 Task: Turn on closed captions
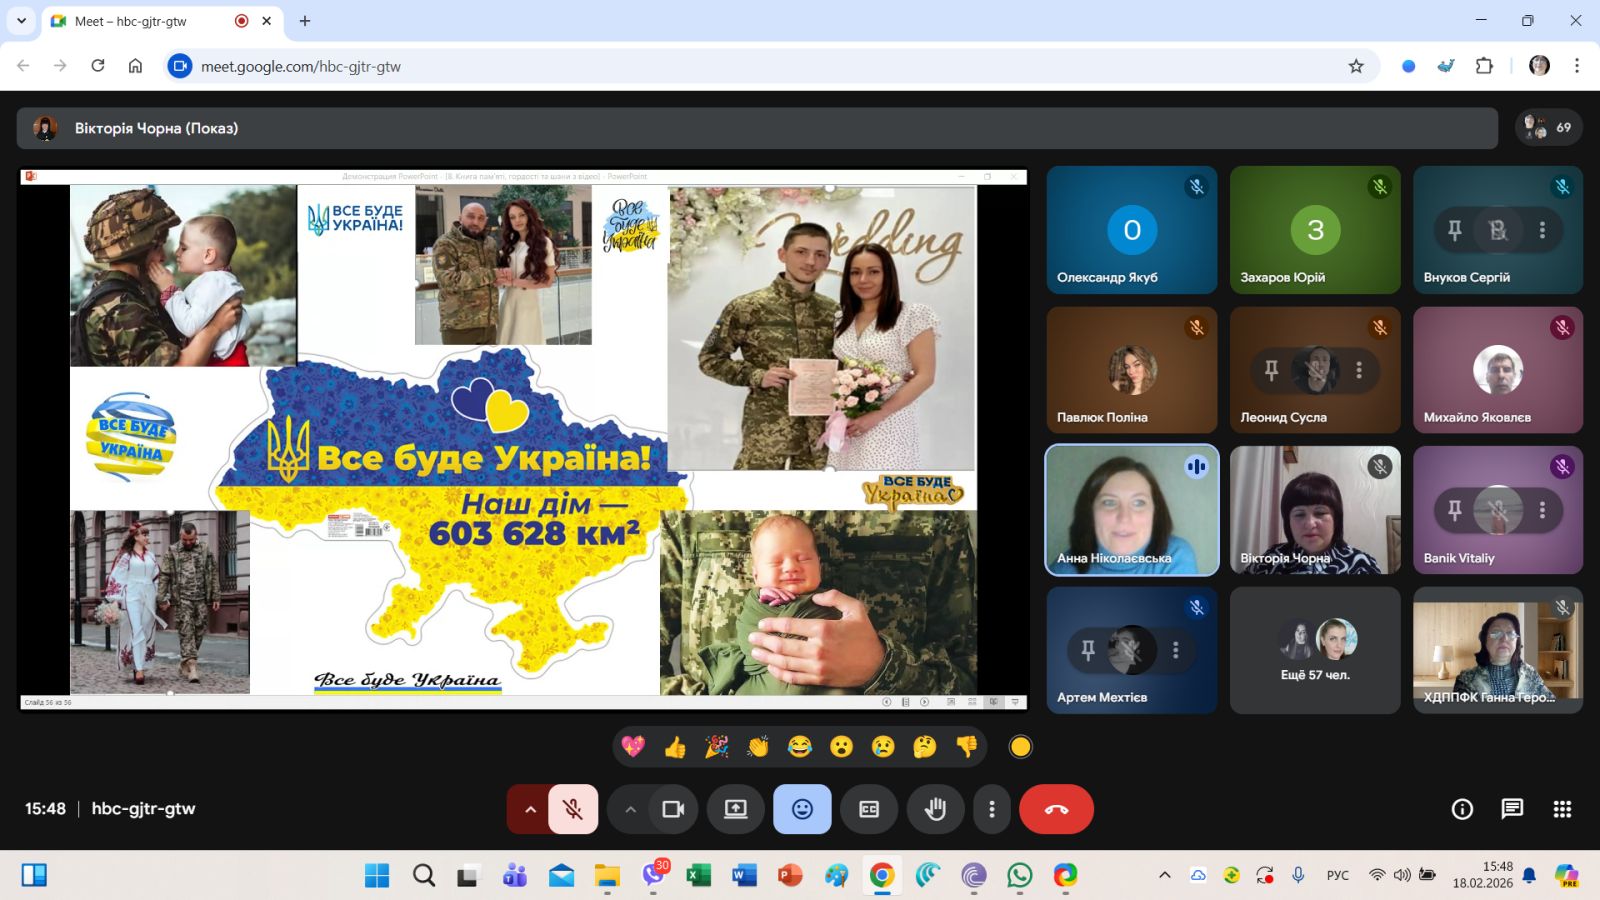pyautogui.click(x=869, y=809)
